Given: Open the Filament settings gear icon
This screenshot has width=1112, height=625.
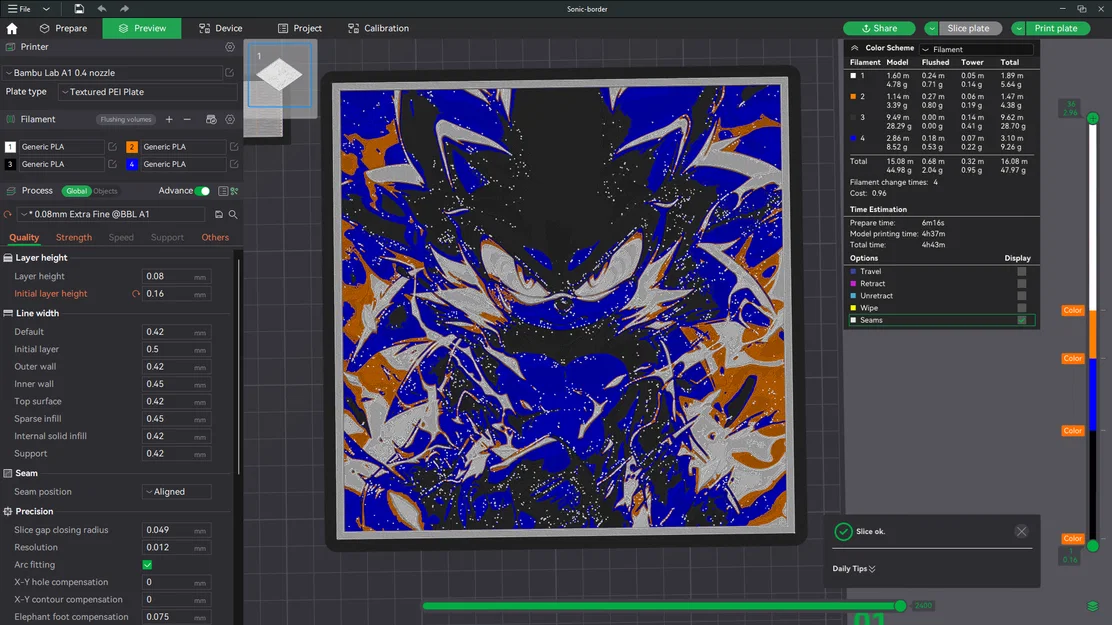Looking at the screenshot, I should coord(230,119).
